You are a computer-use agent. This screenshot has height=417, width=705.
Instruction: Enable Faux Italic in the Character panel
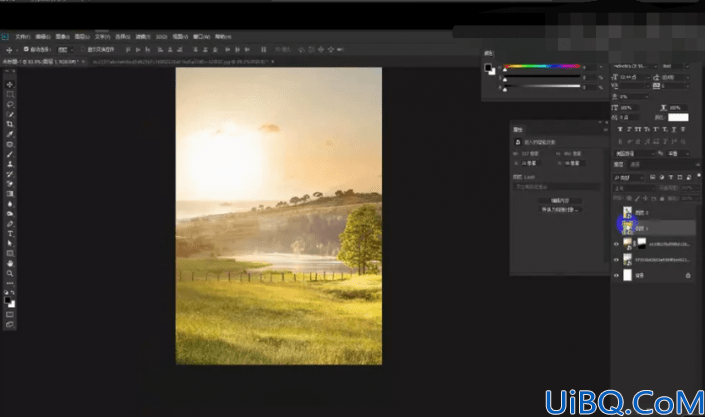pyautogui.click(x=629, y=130)
